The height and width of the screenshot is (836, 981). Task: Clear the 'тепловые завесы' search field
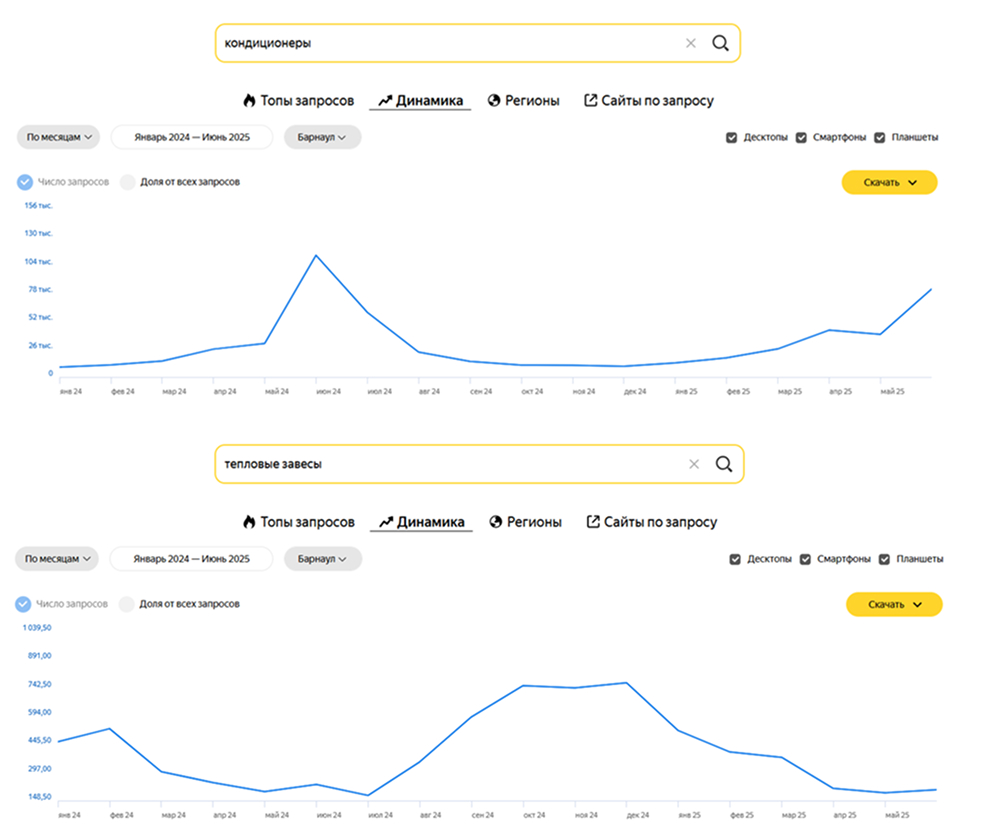click(x=694, y=464)
